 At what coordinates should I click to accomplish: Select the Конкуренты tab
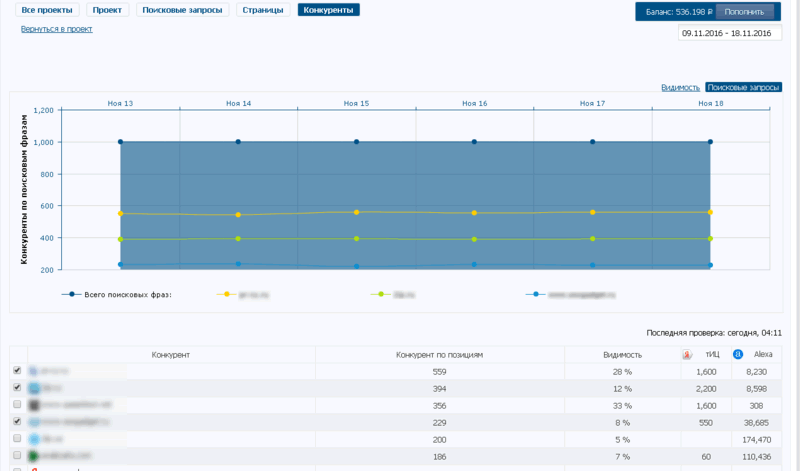pos(328,10)
